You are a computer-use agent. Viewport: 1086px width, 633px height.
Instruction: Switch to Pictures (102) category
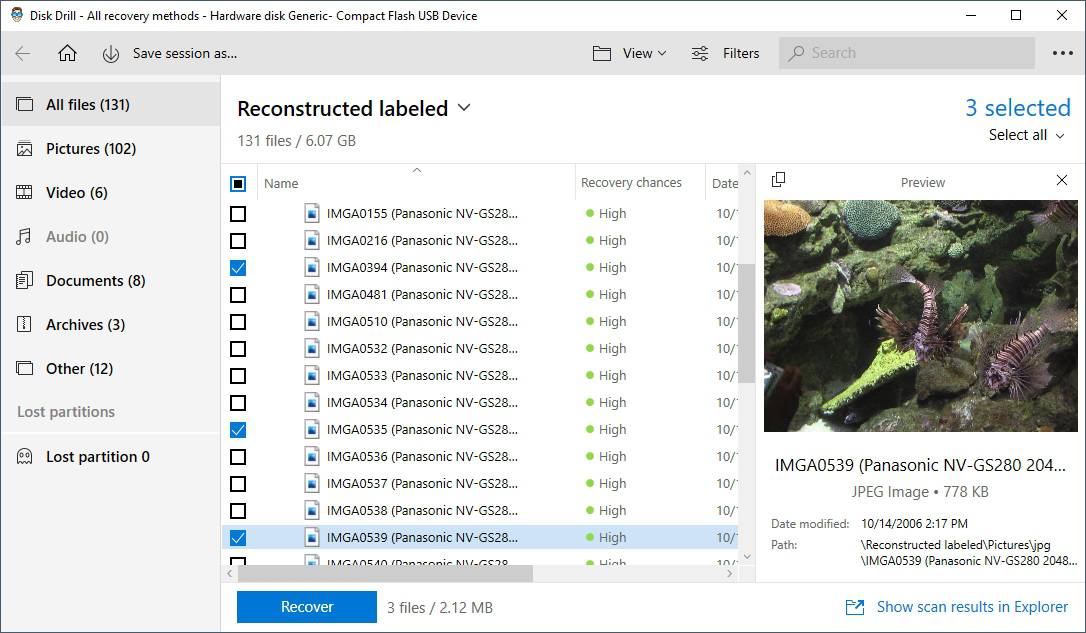coord(90,149)
